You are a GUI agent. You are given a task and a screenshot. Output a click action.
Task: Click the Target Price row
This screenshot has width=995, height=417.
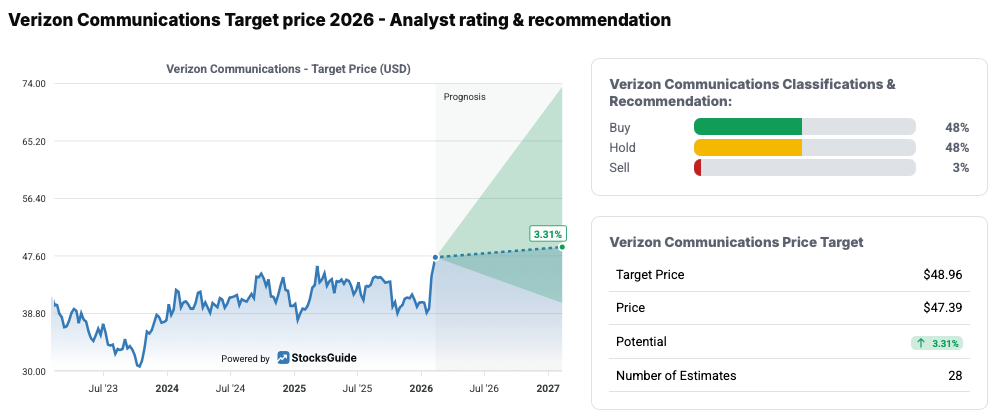click(788, 274)
